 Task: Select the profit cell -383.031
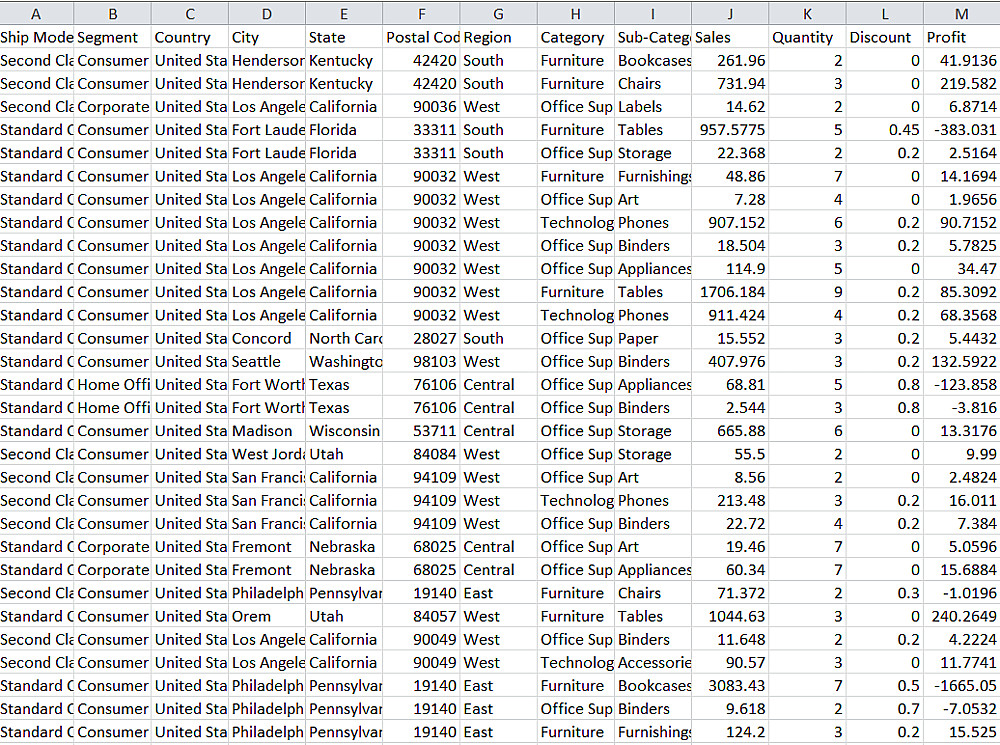coord(962,130)
